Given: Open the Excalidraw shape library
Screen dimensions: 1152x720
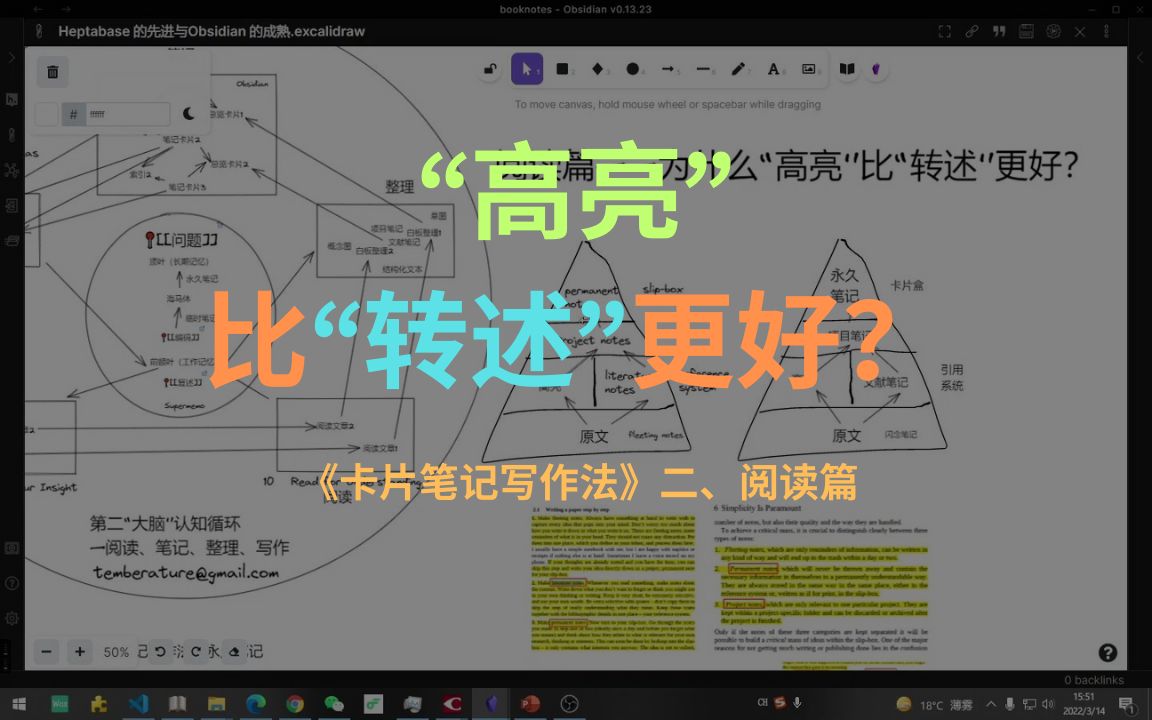Looking at the screenshot, I should point(849,68).
